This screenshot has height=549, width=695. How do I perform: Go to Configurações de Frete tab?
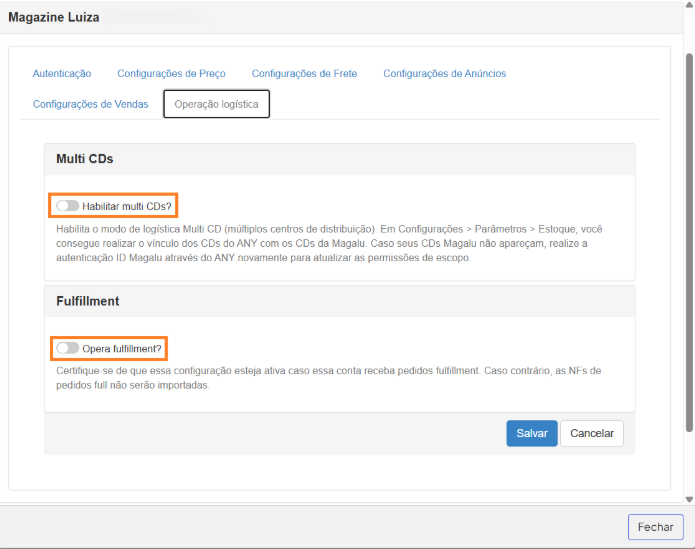[x=304, y=74]
